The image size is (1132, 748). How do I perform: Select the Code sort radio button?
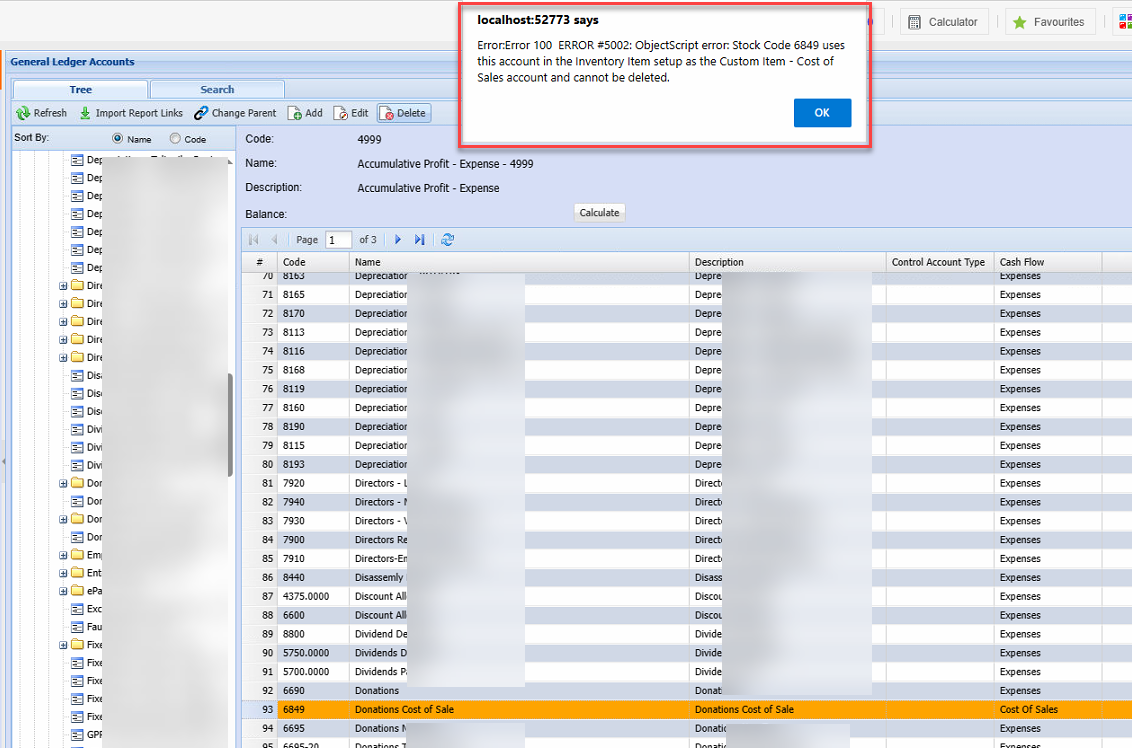[x=175, y=139]
